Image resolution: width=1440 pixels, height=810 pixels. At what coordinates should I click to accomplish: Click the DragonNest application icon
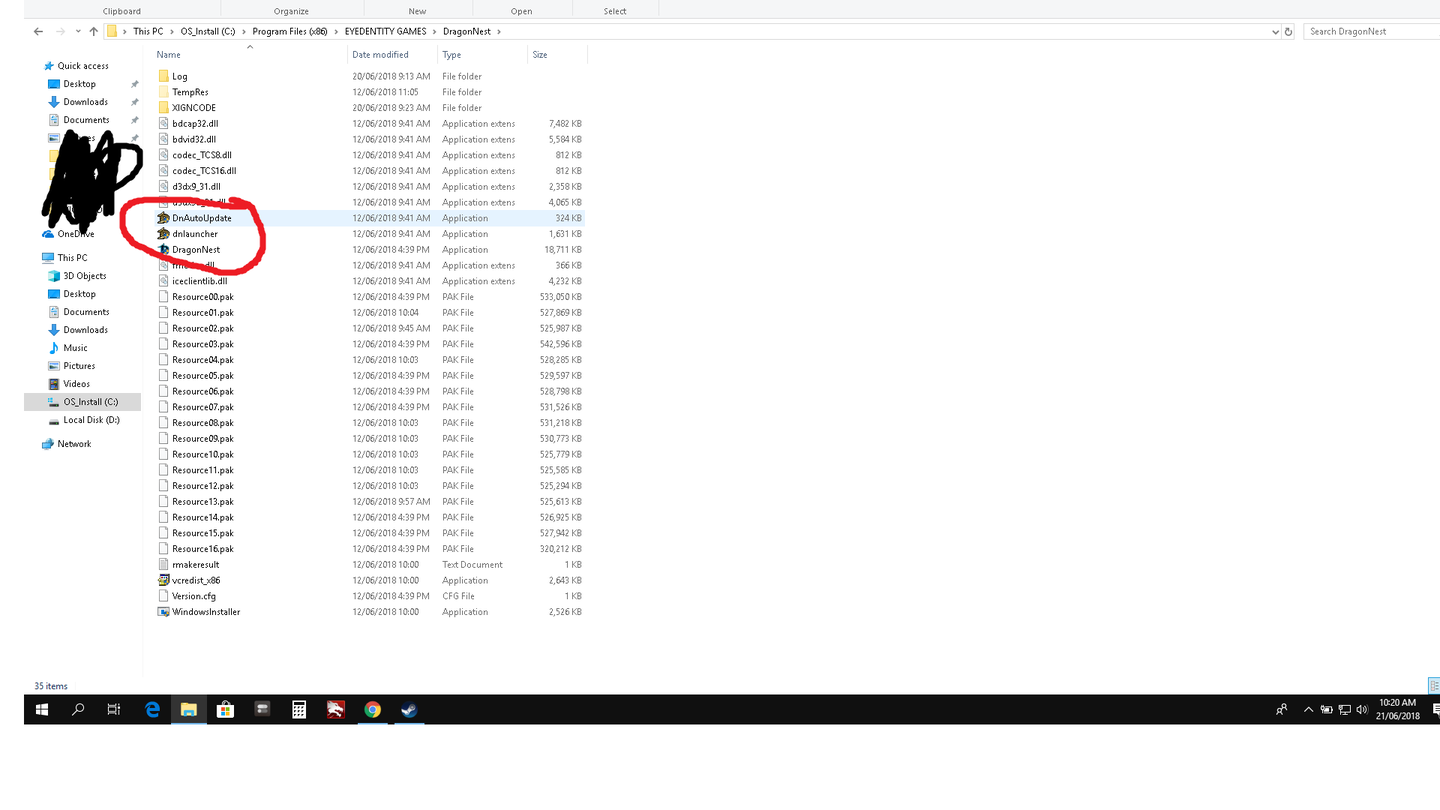(164, 250)
